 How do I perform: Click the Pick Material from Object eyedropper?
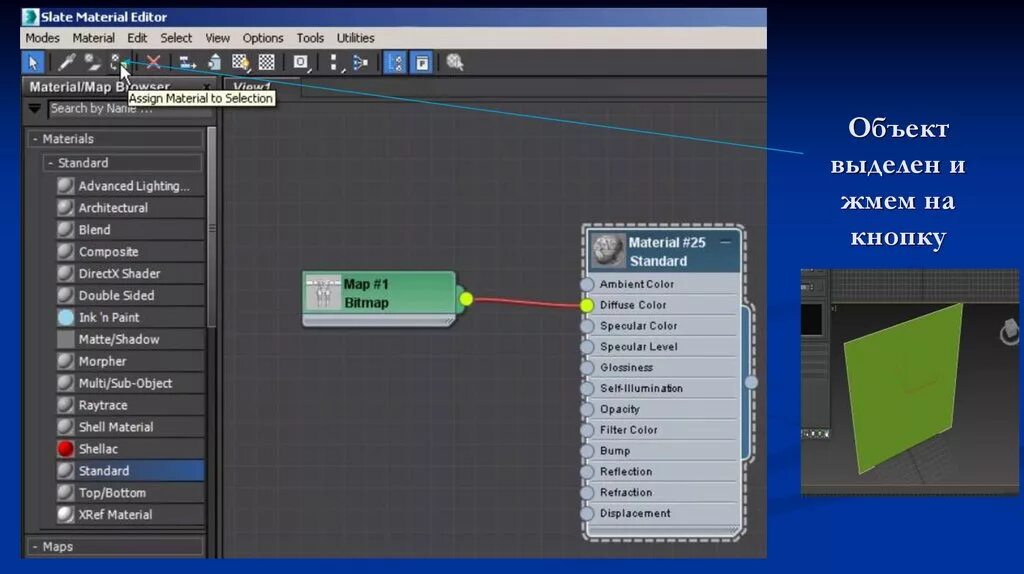click(x=67, y=63)
